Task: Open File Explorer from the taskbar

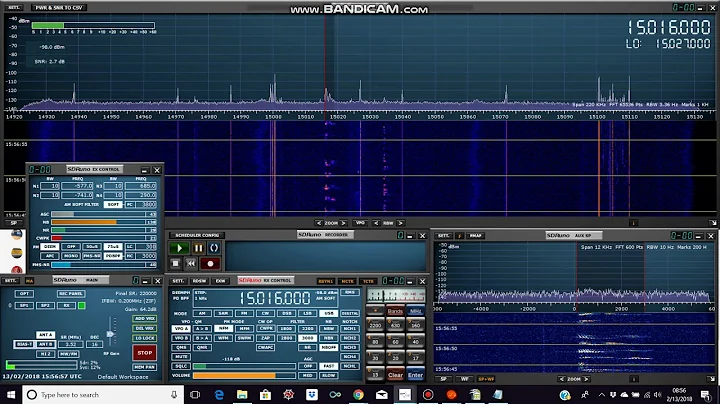Action: coord(242,395)
